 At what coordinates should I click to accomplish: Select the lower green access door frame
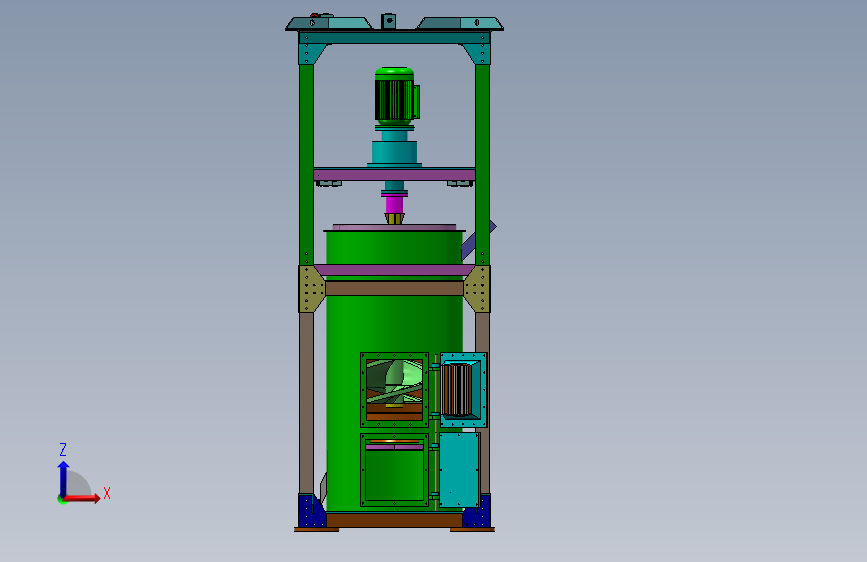coord(394,470)
